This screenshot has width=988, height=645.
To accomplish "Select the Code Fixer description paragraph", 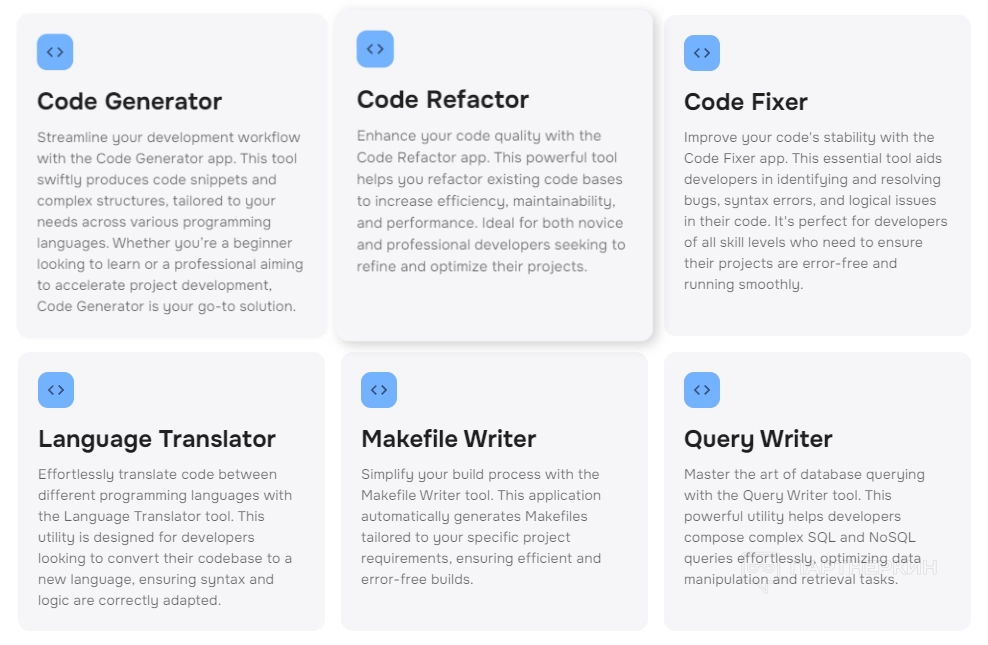I will pos(816,211).
